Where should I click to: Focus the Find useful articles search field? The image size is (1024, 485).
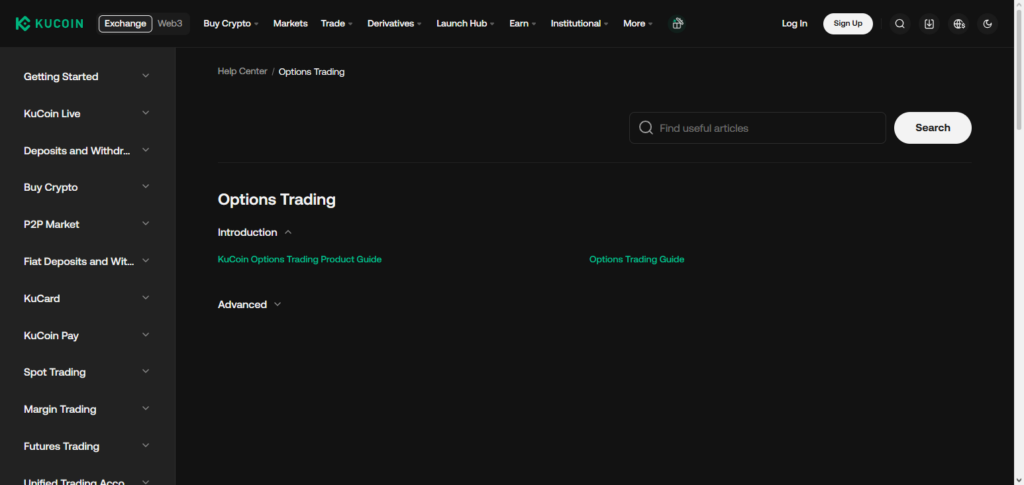point(757,128)
